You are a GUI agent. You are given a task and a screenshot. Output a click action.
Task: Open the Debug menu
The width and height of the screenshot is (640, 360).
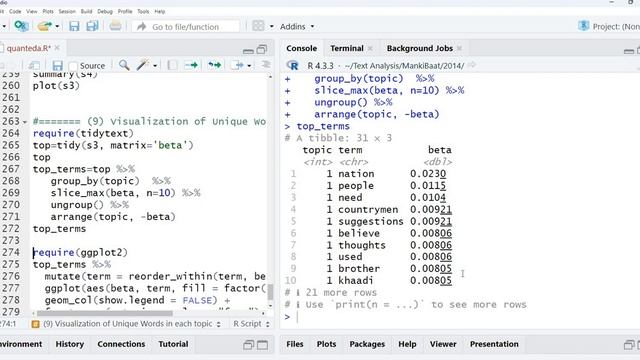click(105, 11)
